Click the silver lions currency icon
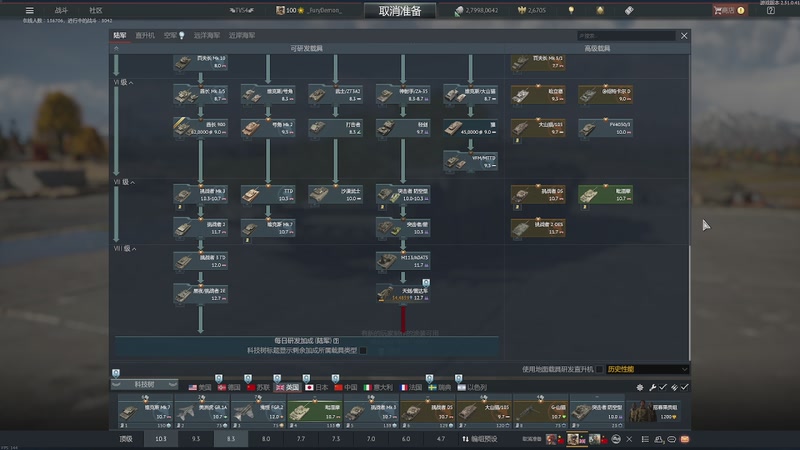This screenshot has height=450, width=800. pyautogui.click(x=459, y=10)
